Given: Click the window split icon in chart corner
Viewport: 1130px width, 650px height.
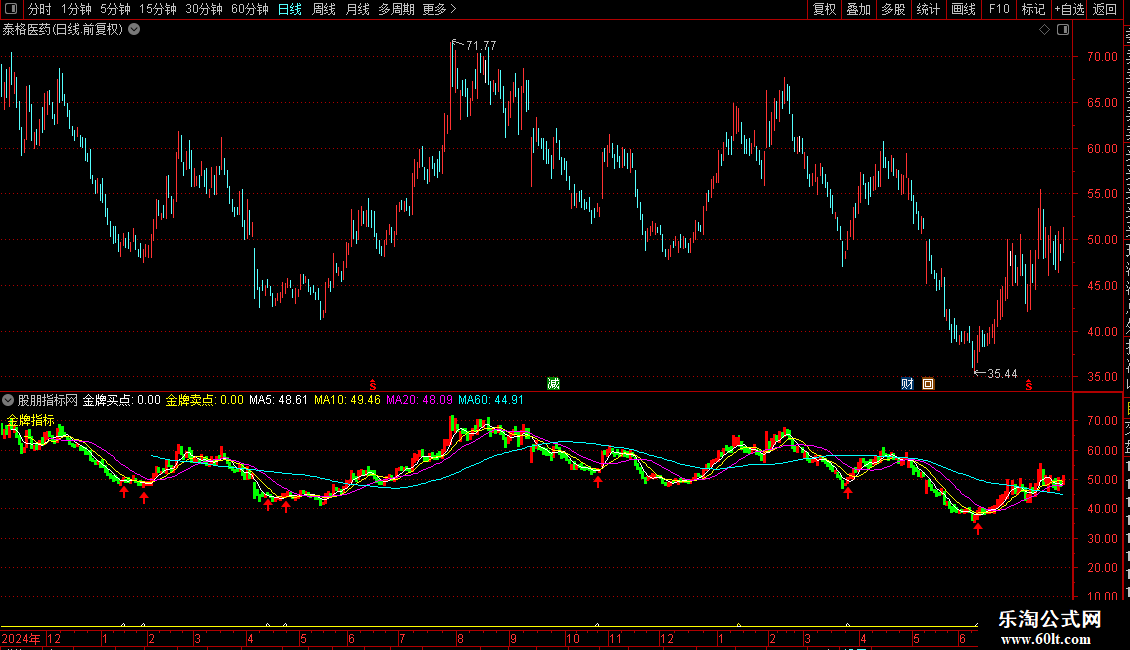Looking at the screenshot, I should pyautogui.click(x=1063, y=30).
